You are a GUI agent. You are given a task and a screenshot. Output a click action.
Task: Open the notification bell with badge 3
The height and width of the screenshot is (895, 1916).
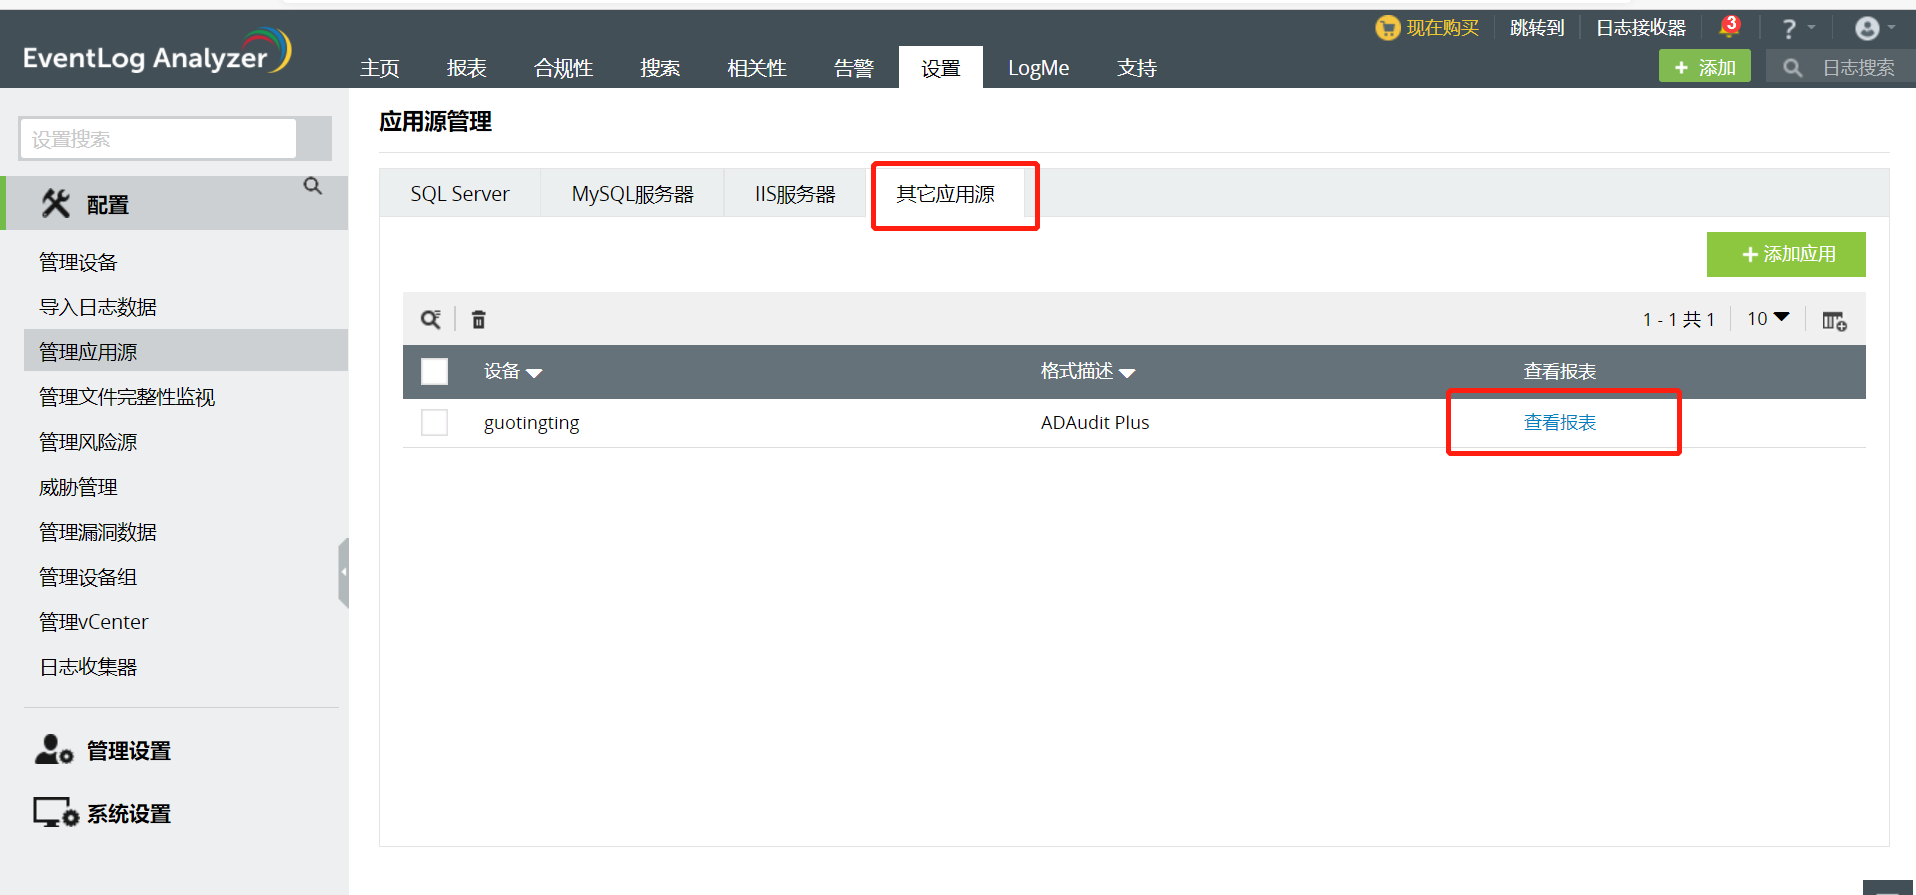pos(1728,27)
